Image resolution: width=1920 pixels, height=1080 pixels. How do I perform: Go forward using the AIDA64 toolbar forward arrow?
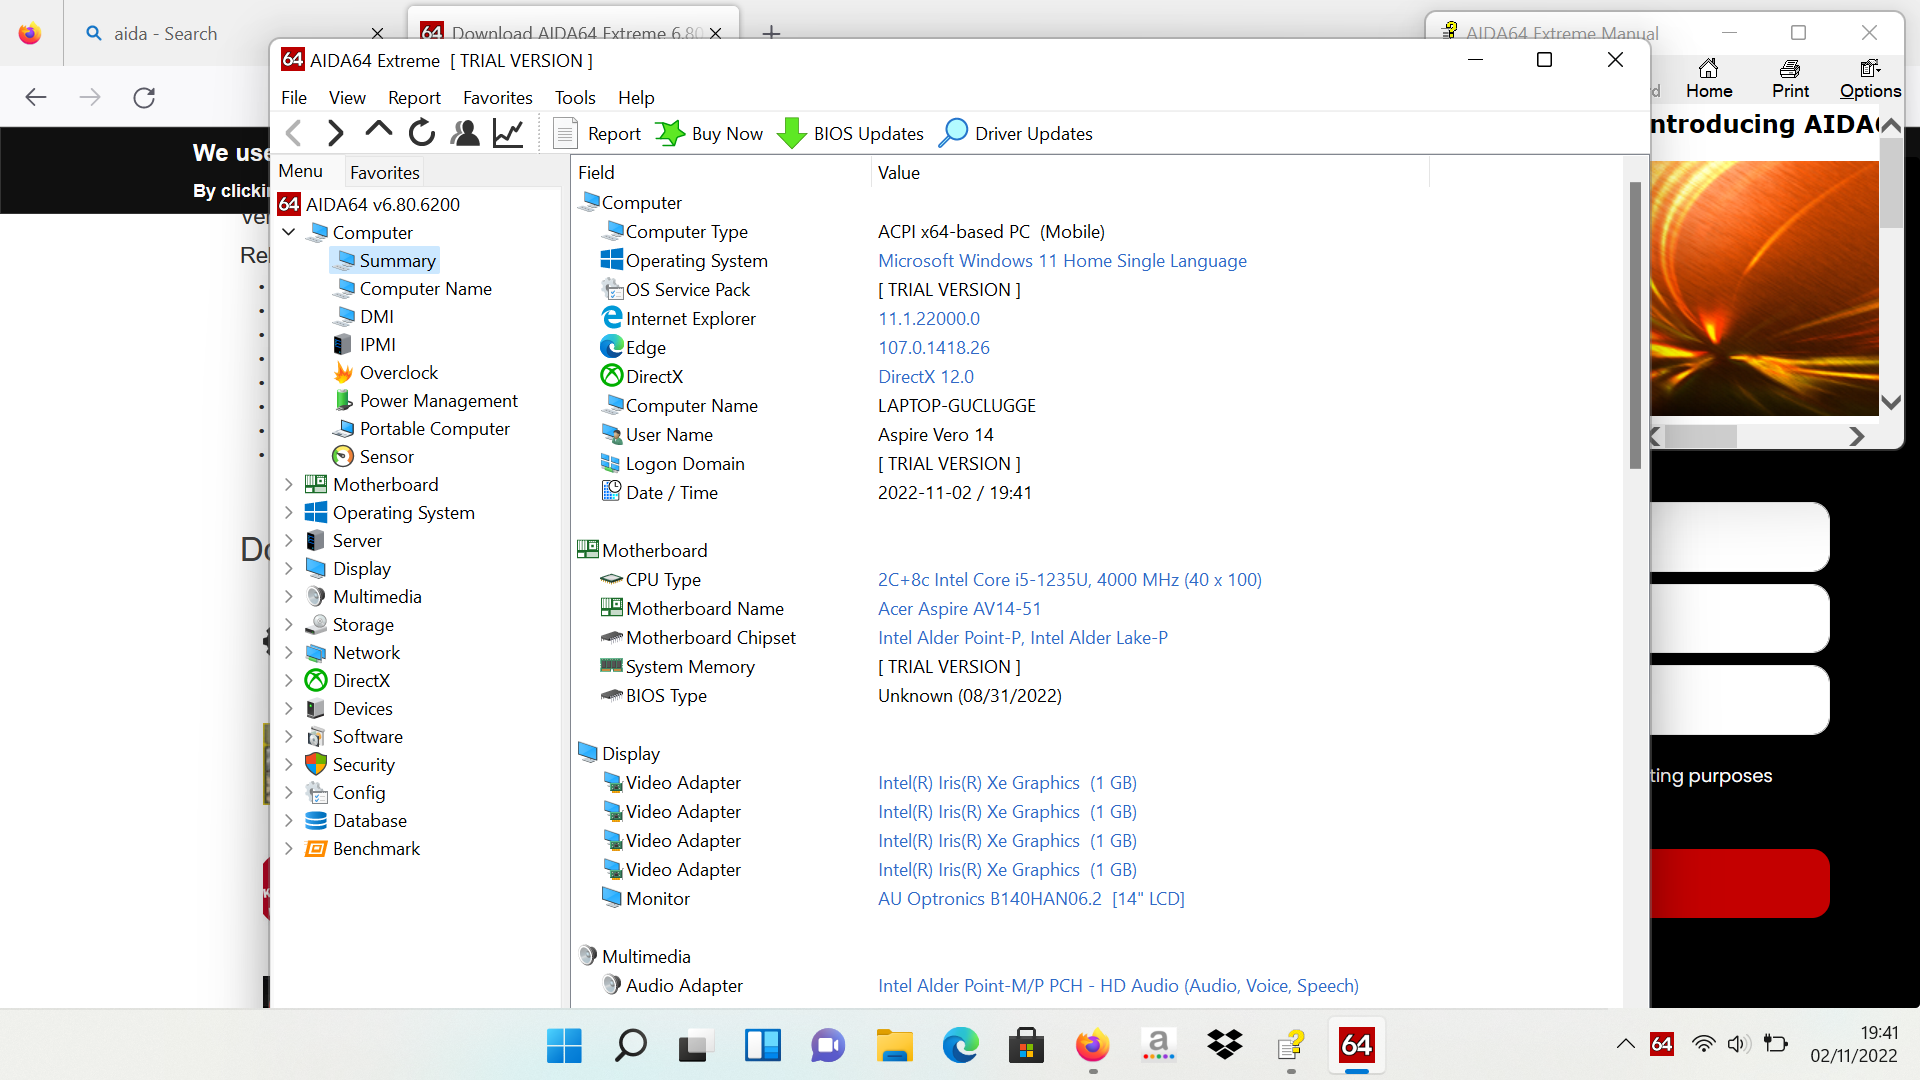pos(335,133)
